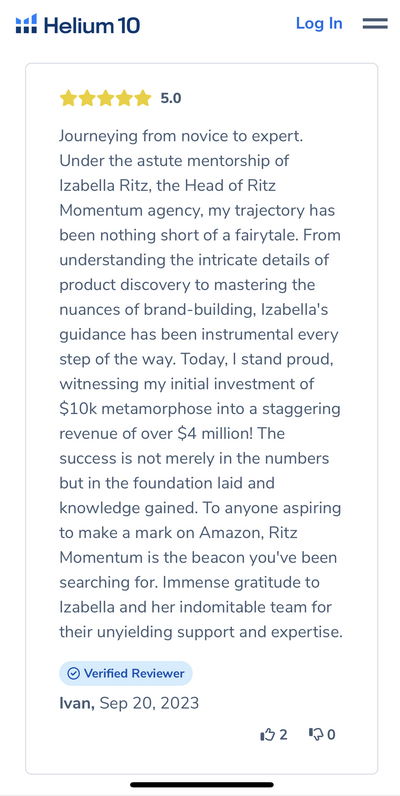Select the first rating star

coord(68,98)
